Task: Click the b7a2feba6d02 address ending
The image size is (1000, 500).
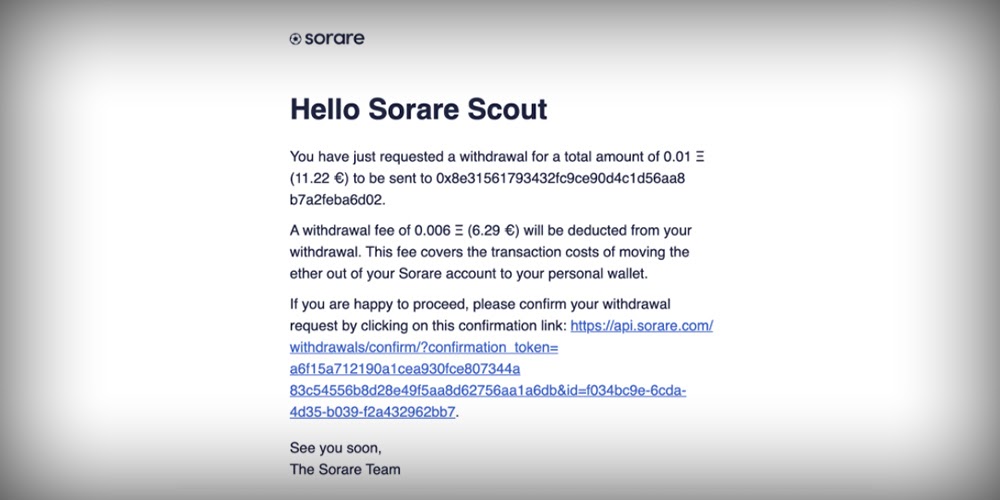Action: (337, 200)
